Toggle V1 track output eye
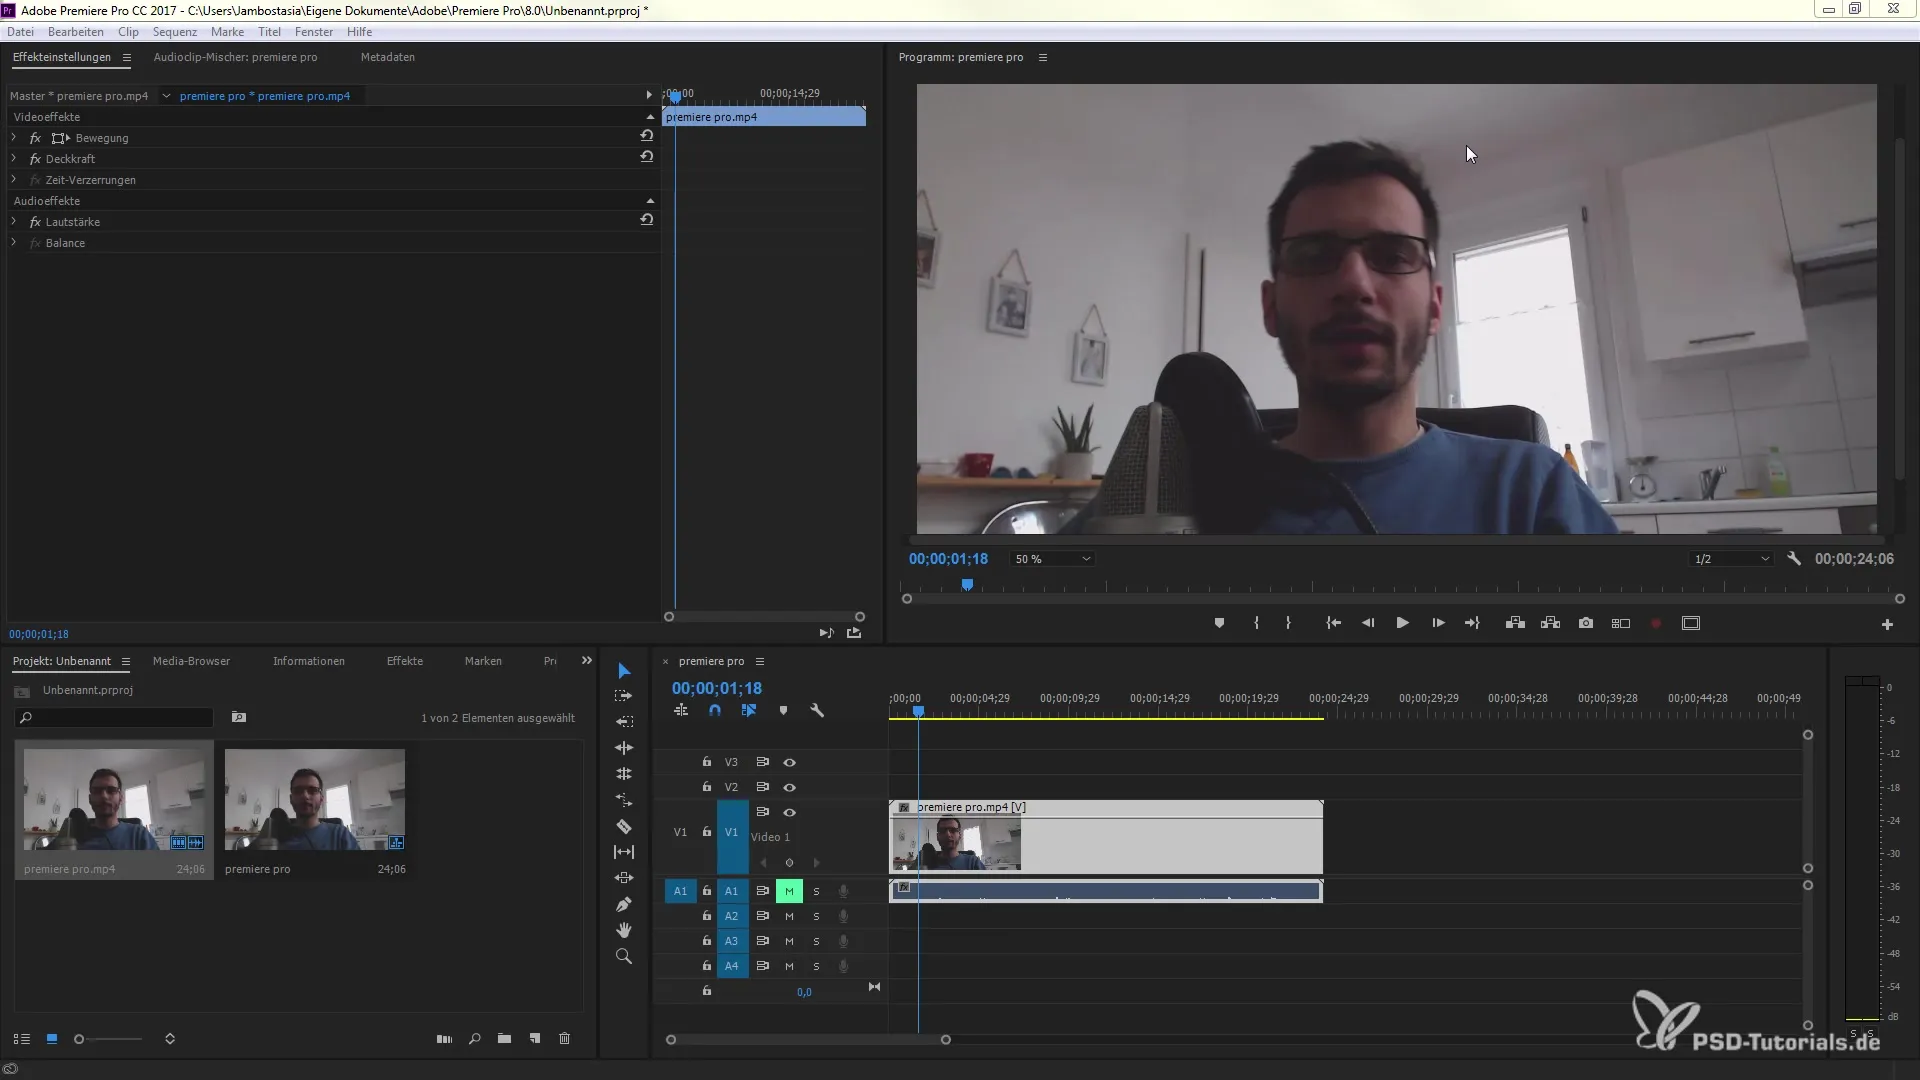 coord(789,813)
